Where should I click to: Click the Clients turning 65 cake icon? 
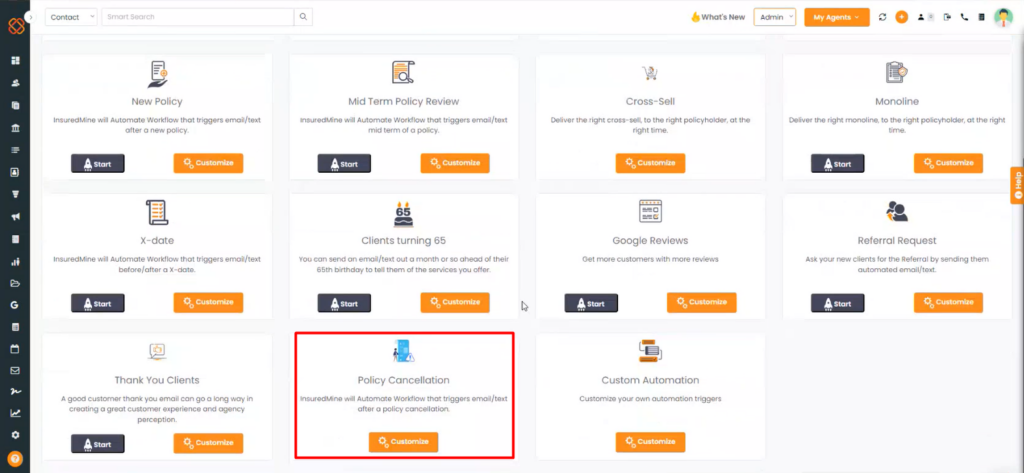[403, 213]
